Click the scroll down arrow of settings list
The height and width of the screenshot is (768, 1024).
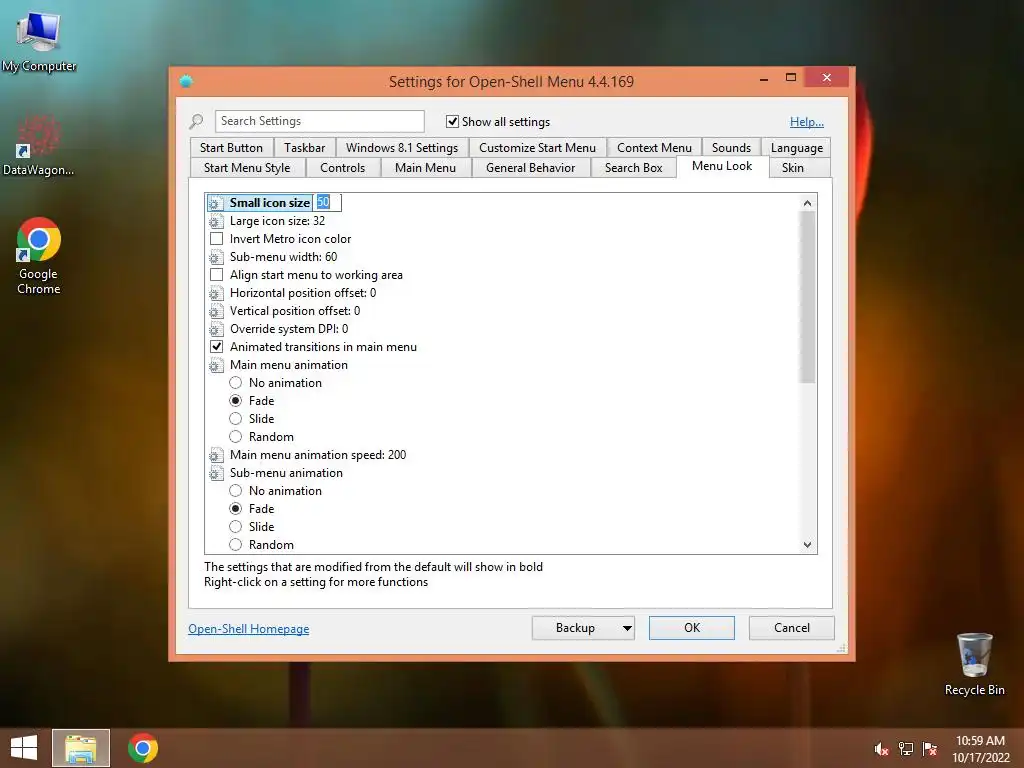click(808, 545)
